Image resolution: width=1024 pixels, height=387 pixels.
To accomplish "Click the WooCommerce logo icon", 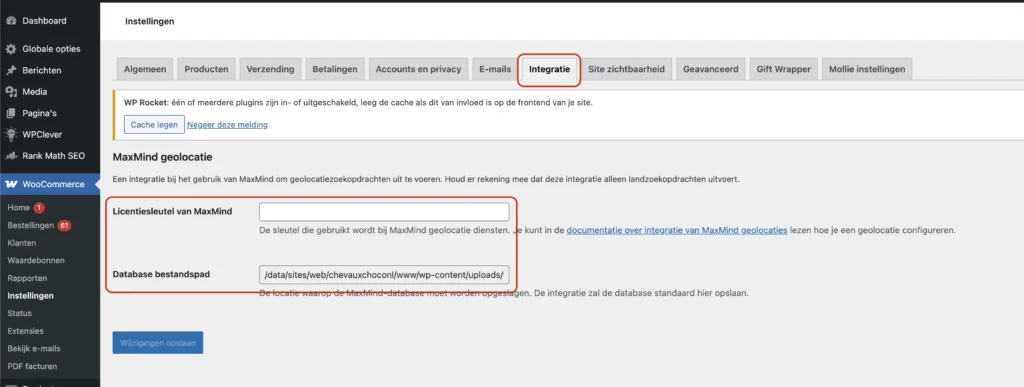I will point(11,184).
